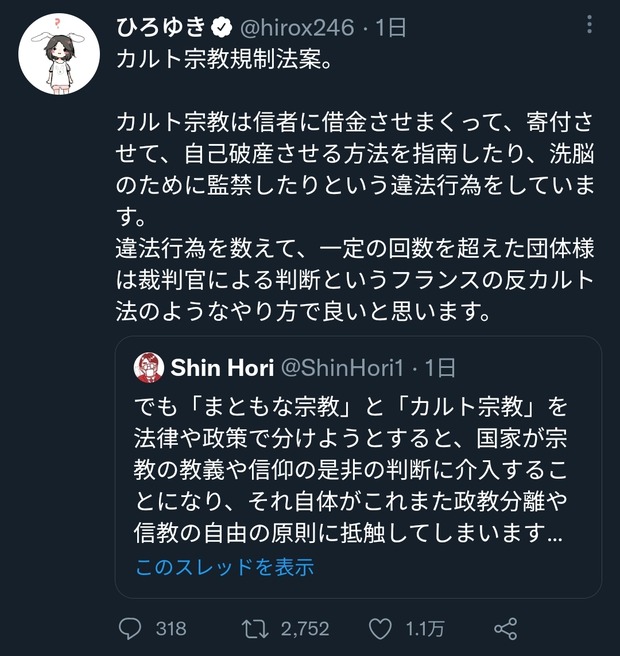Image resolution: width=620 pixels, height=656 pixels.
Task: Open the quoted tweet text body
Action: click(351, 469)
